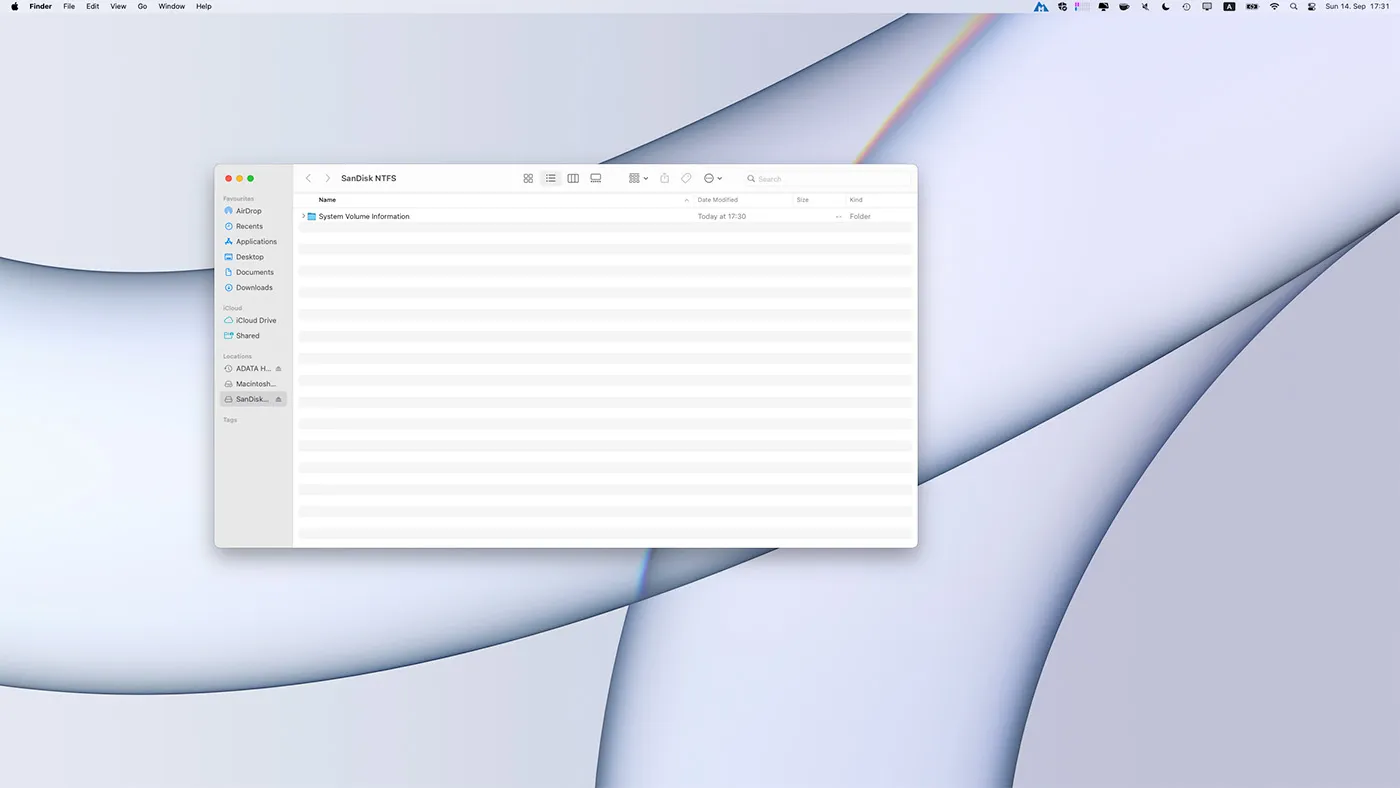This screenshot has height=788, width=1400.
Task: Expand the System Volume Information folder
Action: tap(303, 216)
